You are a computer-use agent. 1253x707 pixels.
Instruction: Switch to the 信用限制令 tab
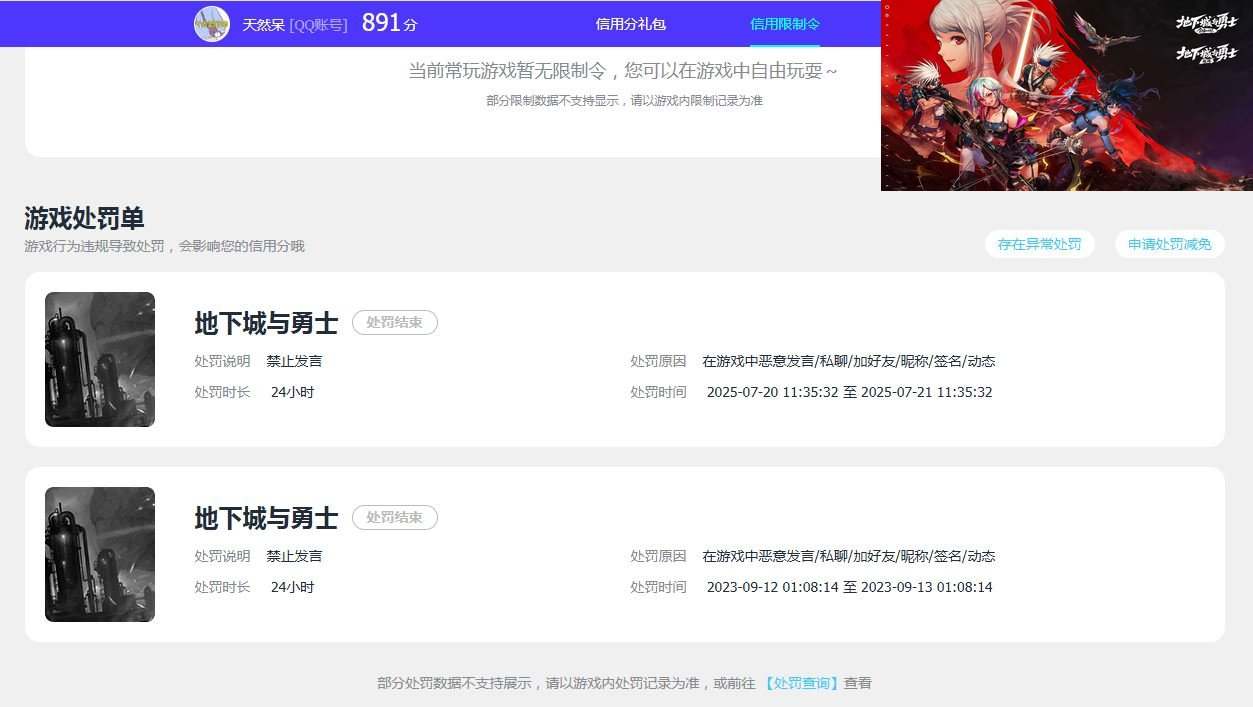click(785, 24)
